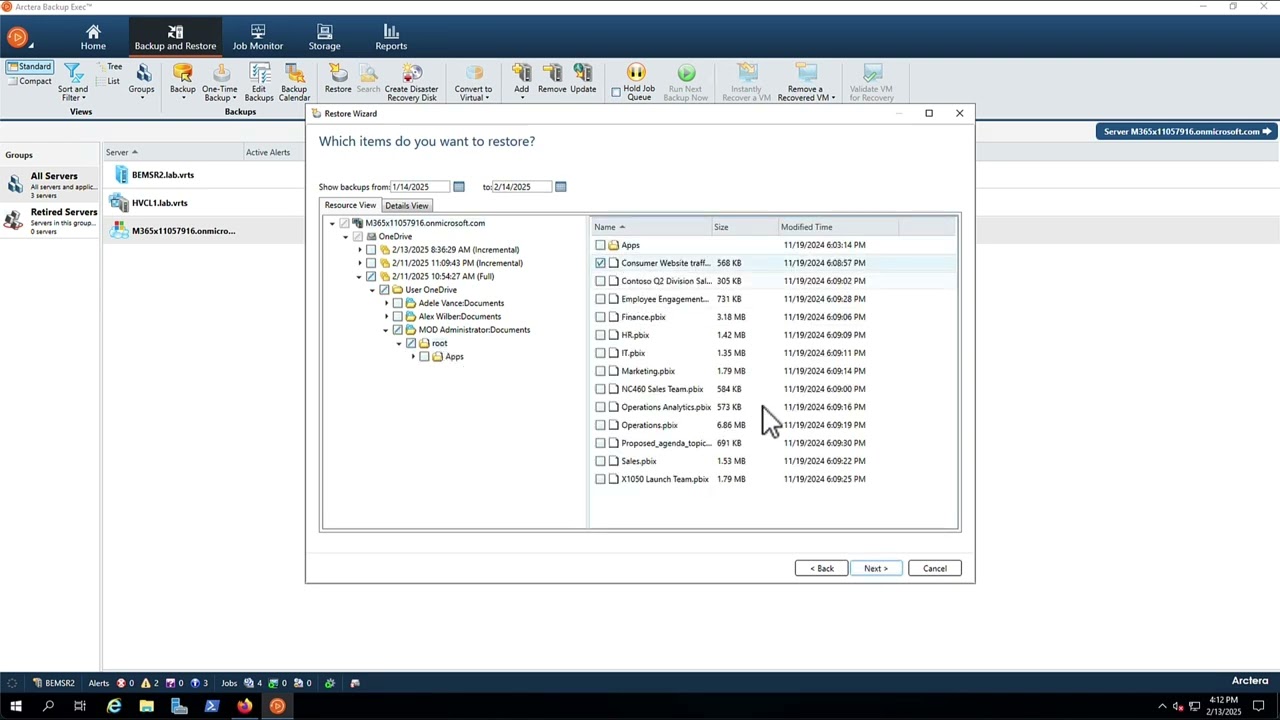Click the Run Next Backup Now icon
This screenshot has width=1280, height=720.
[x=686, y=82]
